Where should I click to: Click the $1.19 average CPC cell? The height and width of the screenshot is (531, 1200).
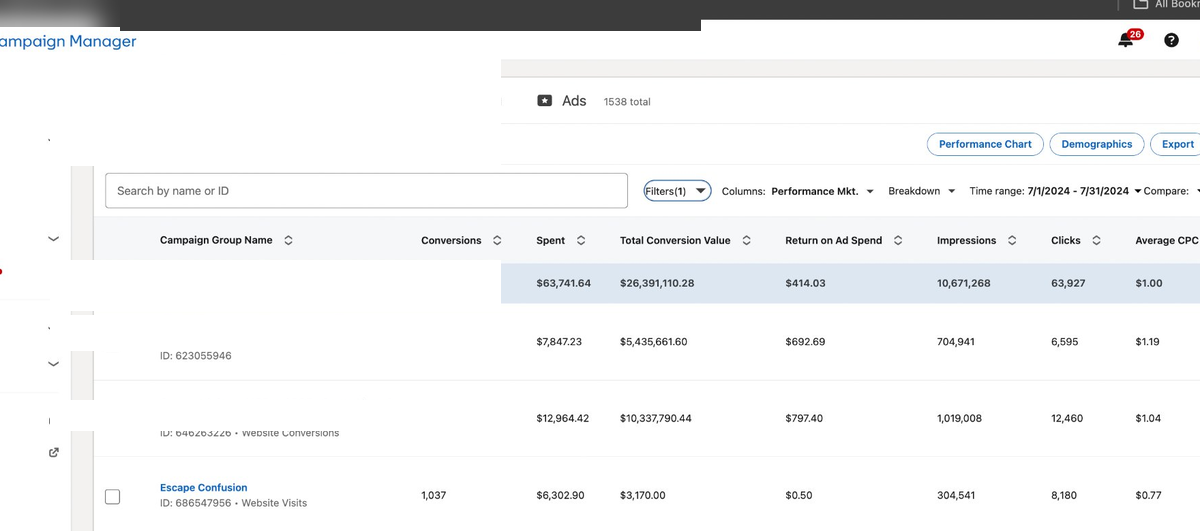(1147, 342)
